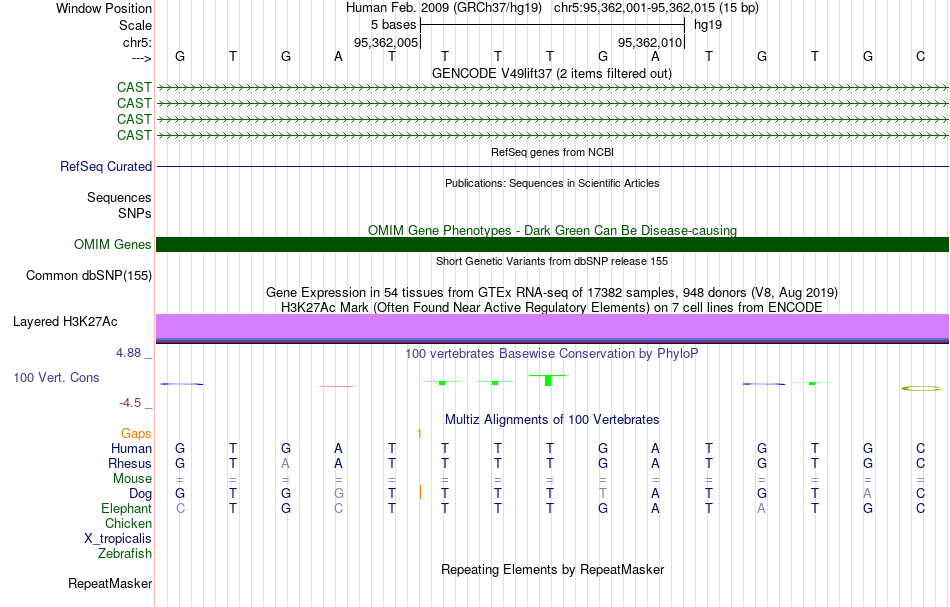This screenshot has height=607, width=950.
Task: Click the RefSeq Curated track label
Action: (x=105, y=167)
